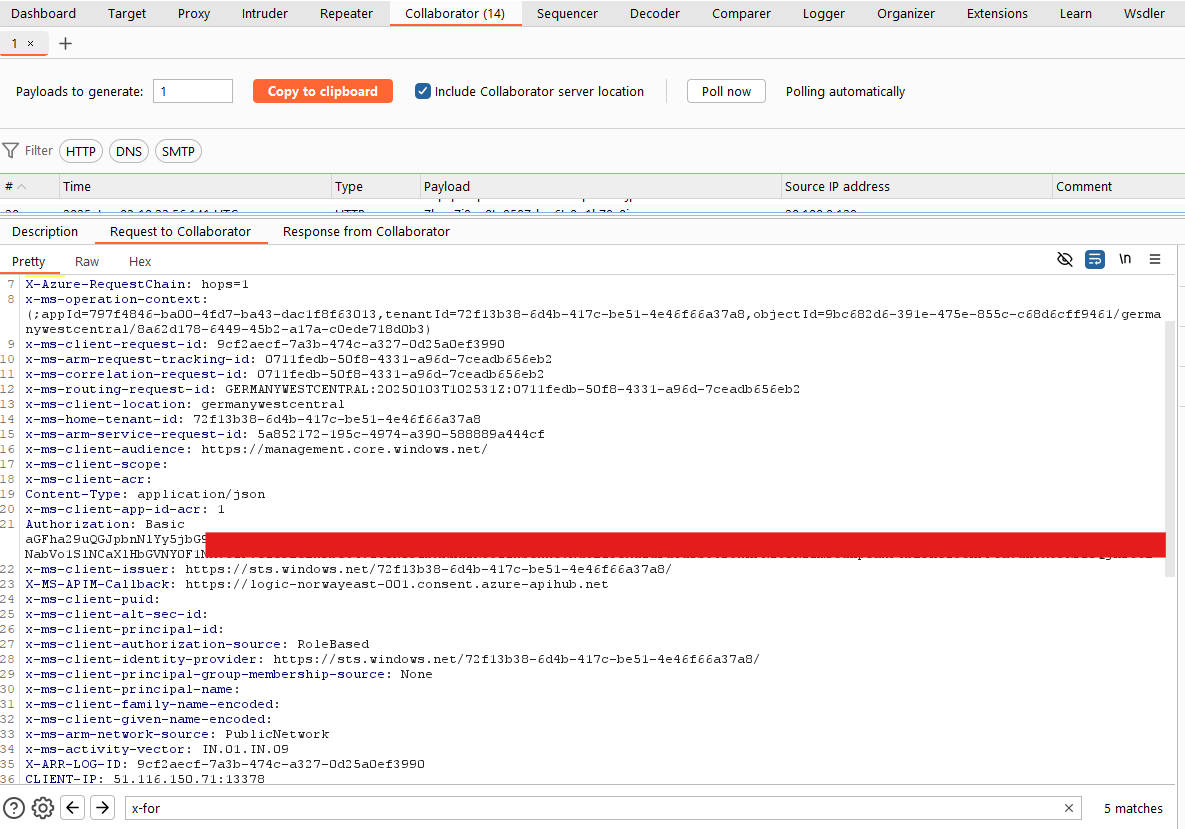Go to previous search match
Viewport: 1185px width, 829px height.
(73, 808)
